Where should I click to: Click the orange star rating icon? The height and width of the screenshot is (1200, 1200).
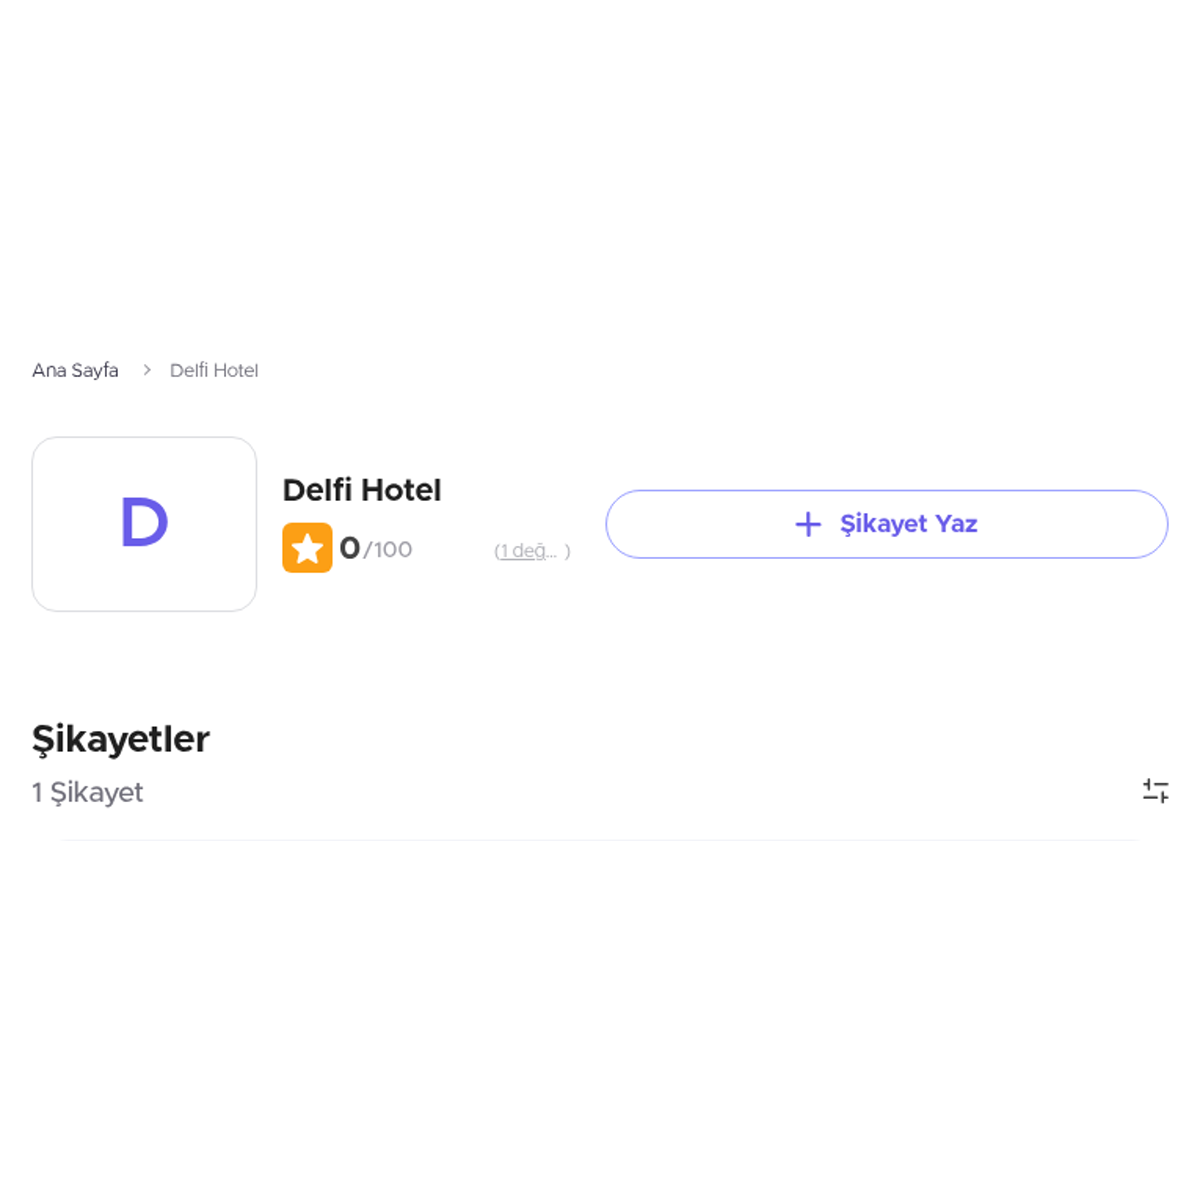pos(307,548)
